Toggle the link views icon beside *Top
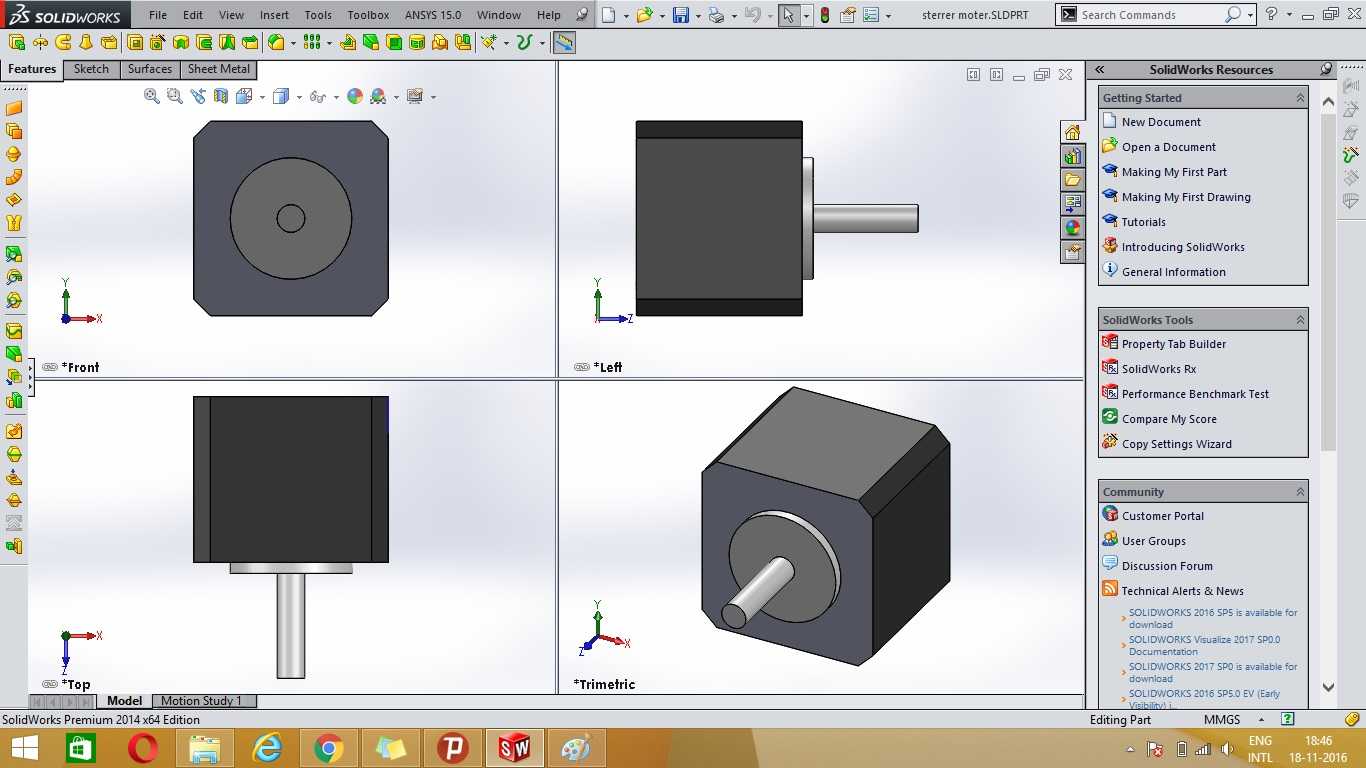Image resolution: width=1366 pixels, height=768 pixels. (50, 684)
